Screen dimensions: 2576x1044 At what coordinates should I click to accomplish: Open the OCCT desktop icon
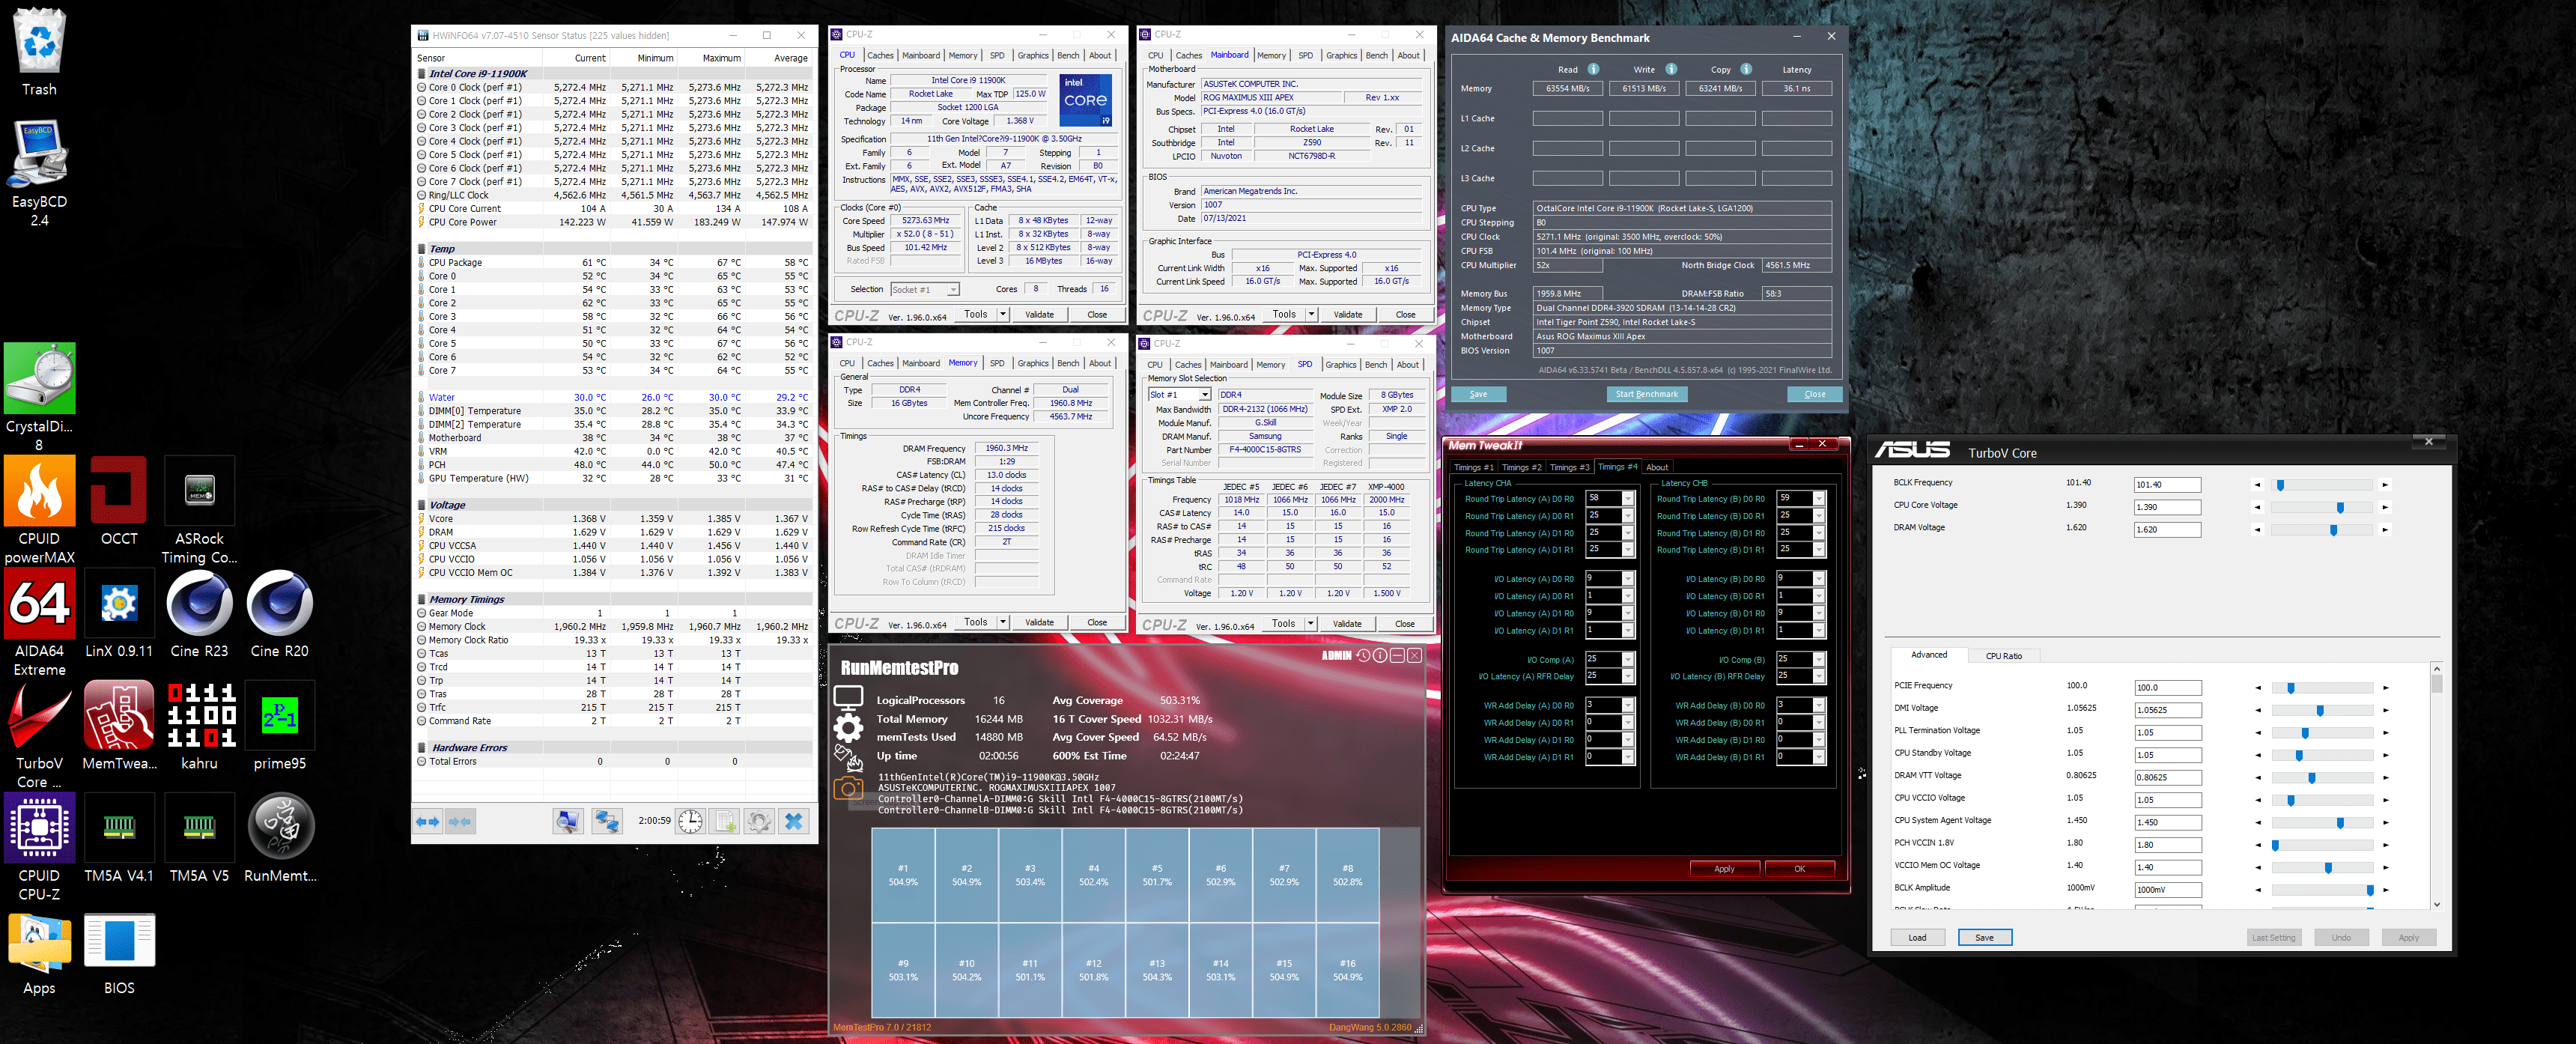tap(119, 500)
